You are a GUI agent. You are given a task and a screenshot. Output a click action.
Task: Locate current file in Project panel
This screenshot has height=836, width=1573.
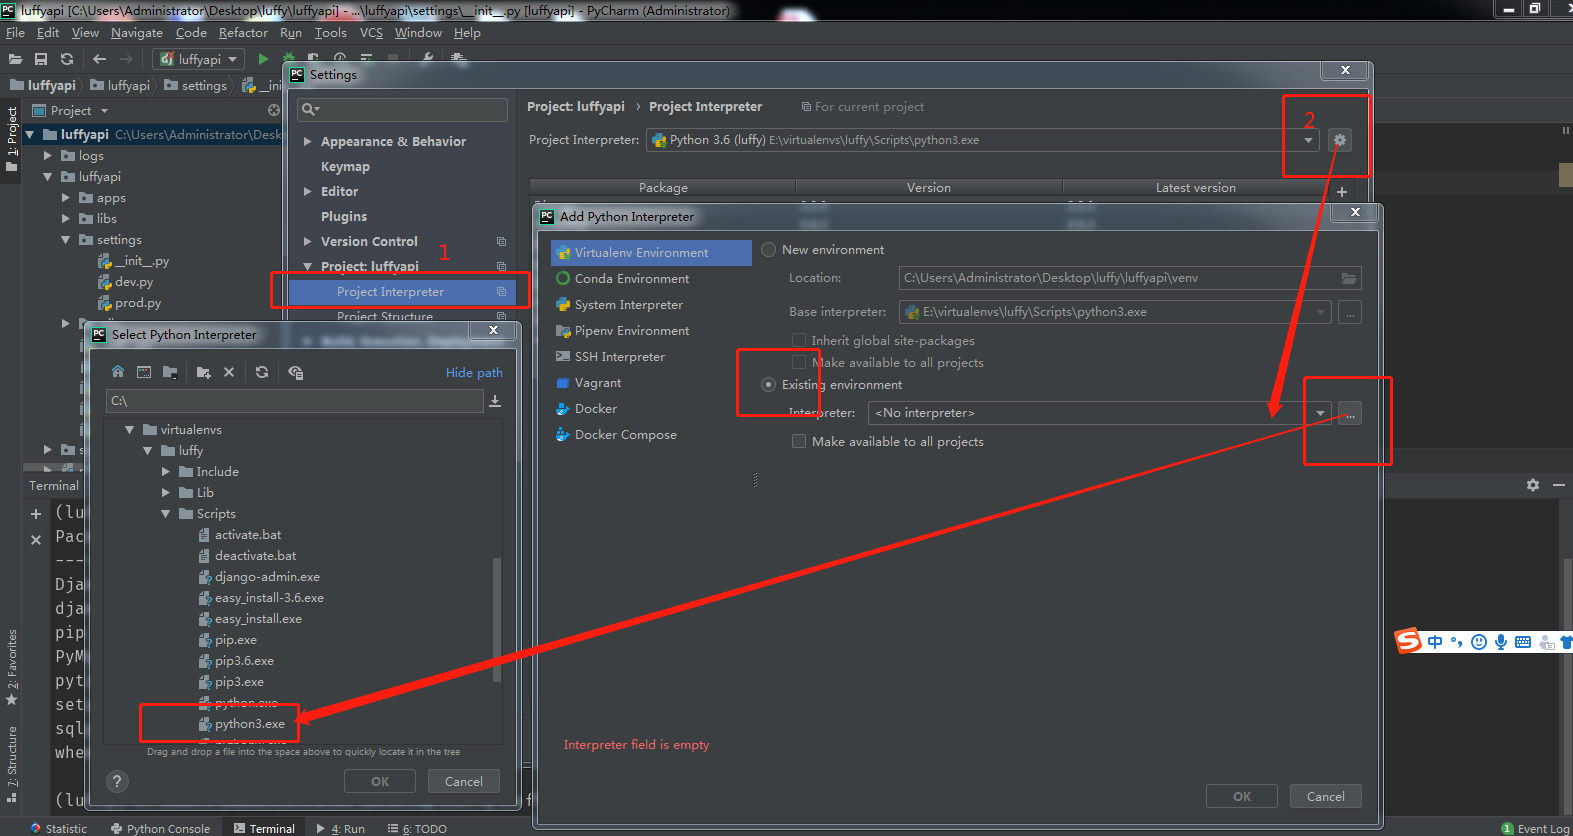(x=274, y=110)
